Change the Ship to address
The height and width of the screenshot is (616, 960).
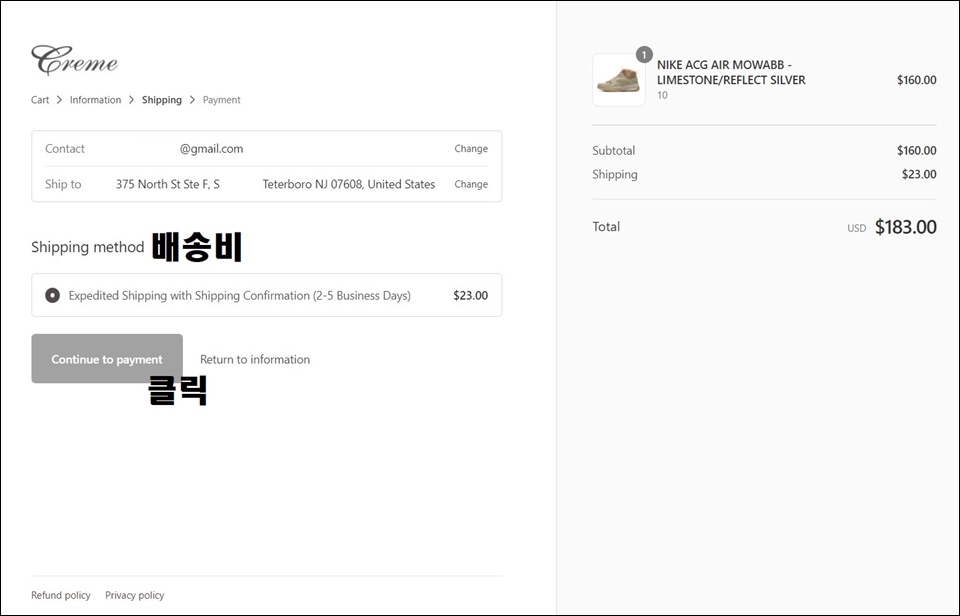[471, 184]
